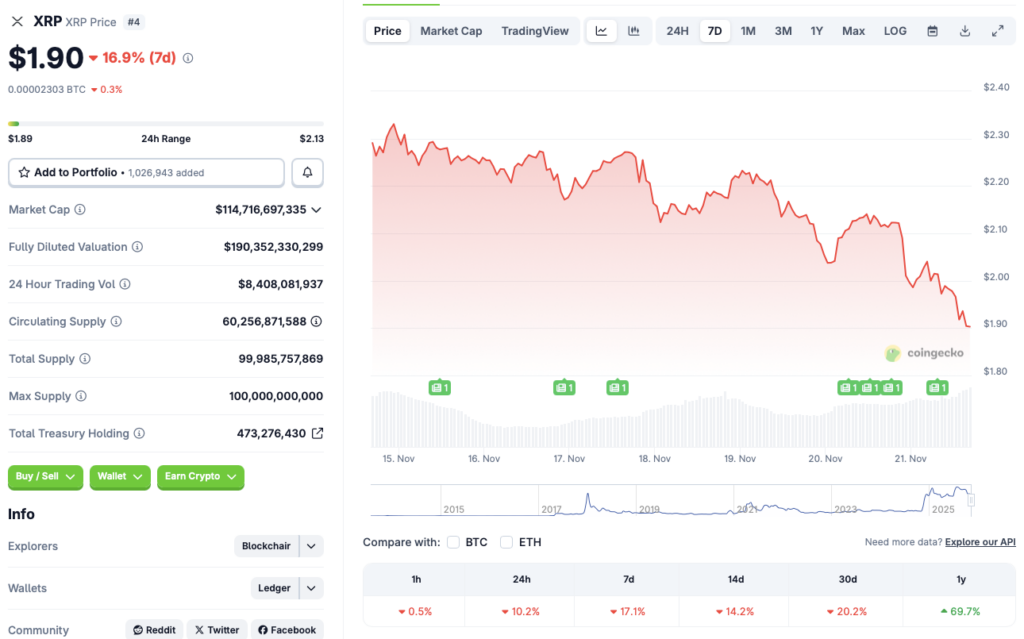Open the Ledger wallets dropdown
Screen dimensions: 1024x639
(x=286, y=588)
